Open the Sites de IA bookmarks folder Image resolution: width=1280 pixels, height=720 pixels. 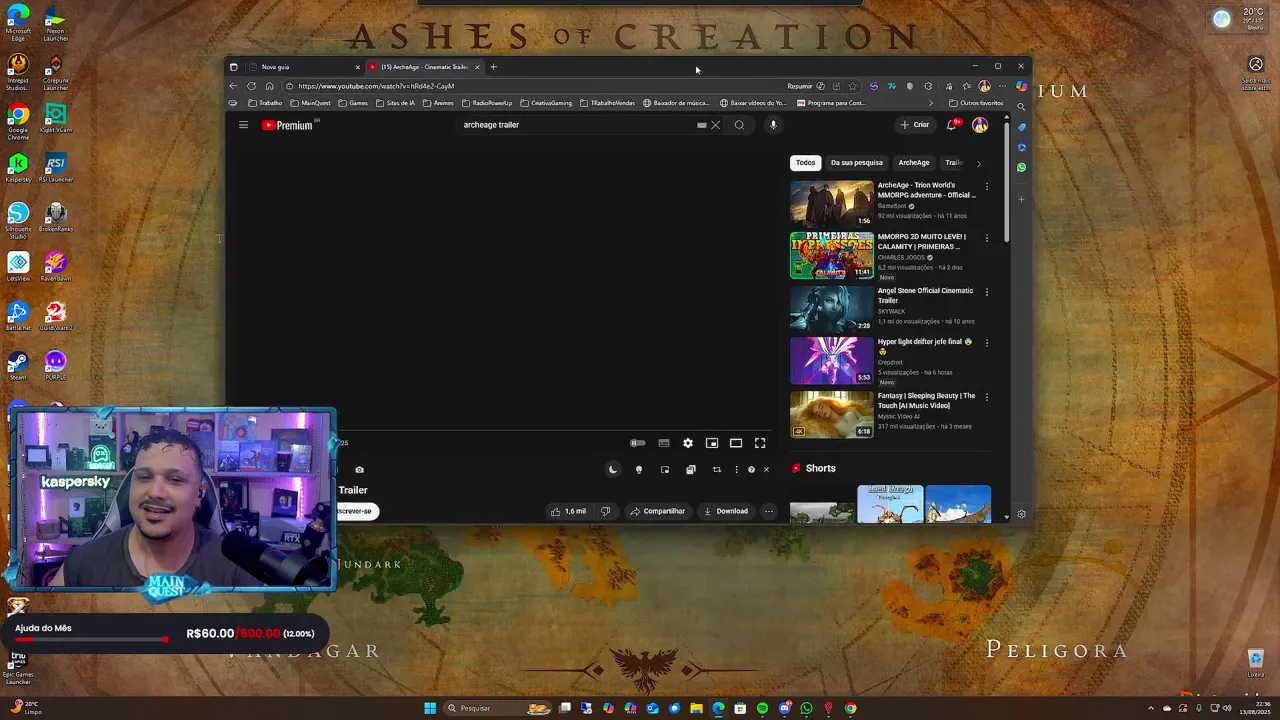coord(395,103)
